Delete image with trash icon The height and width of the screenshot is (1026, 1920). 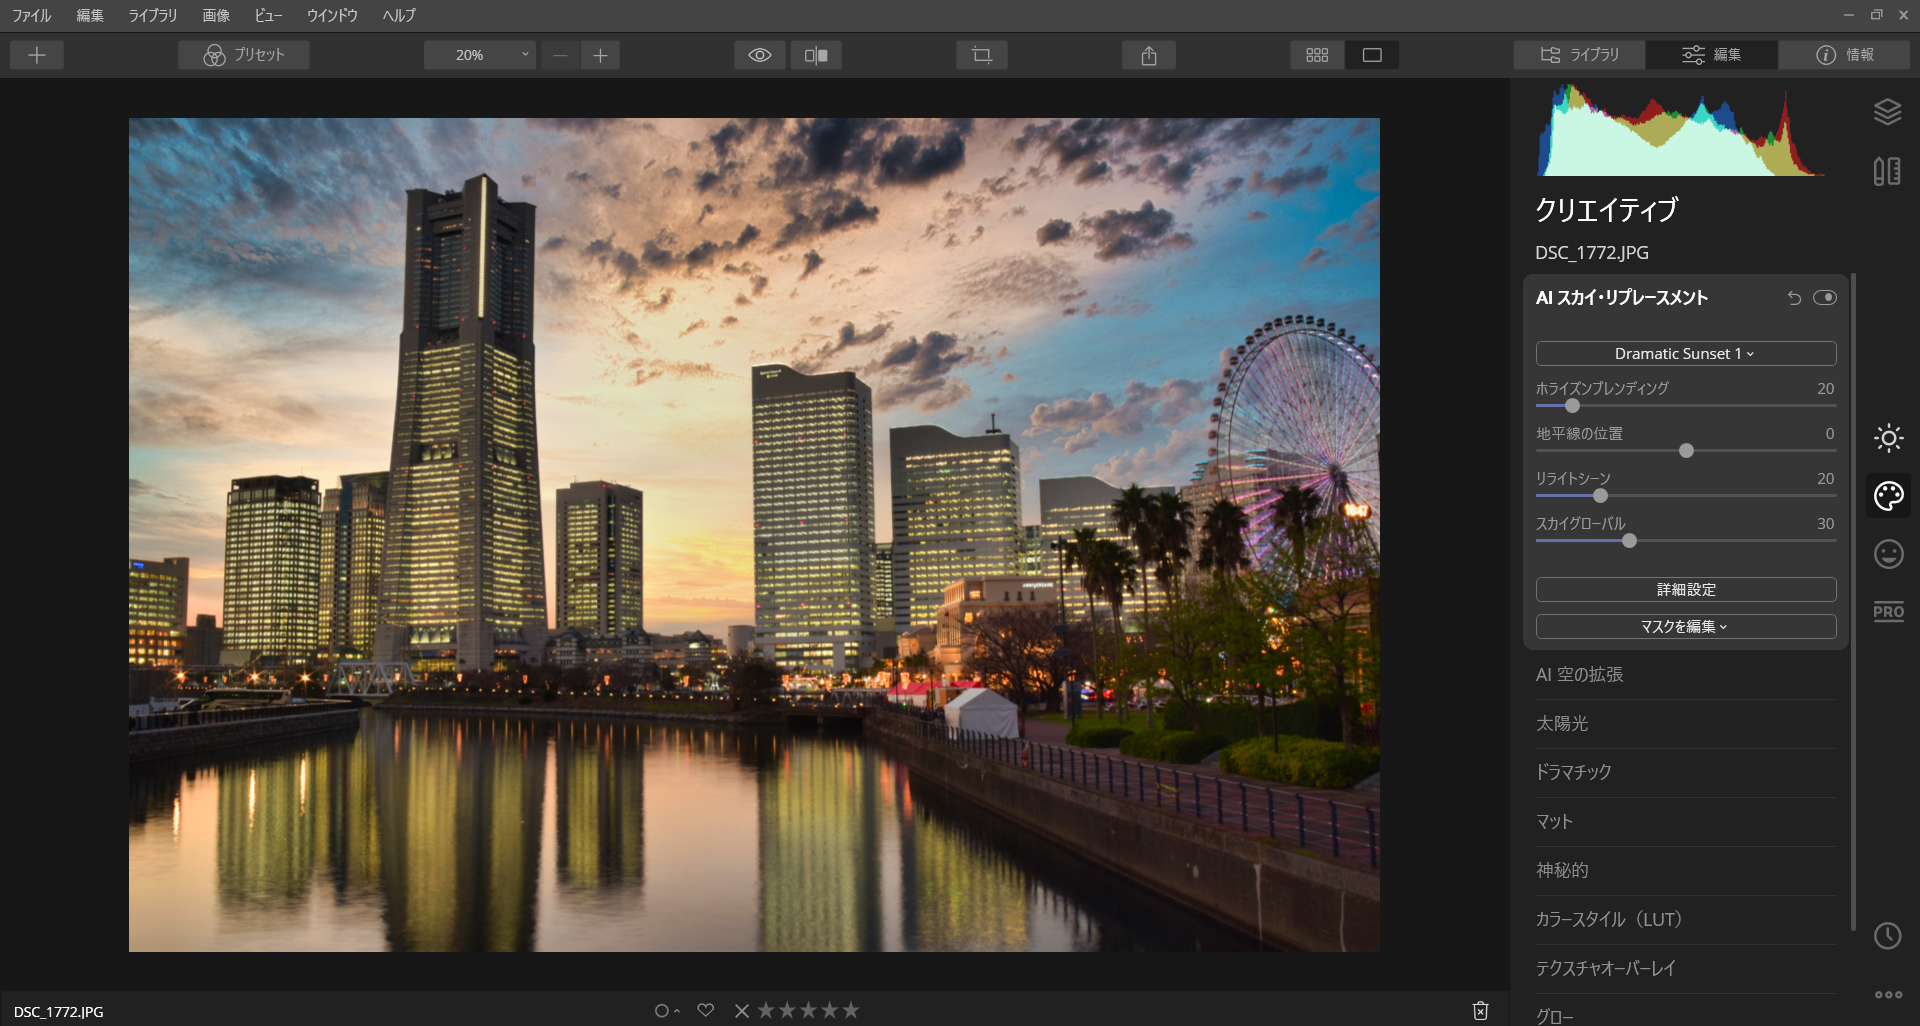[x=1480, y=1011]
